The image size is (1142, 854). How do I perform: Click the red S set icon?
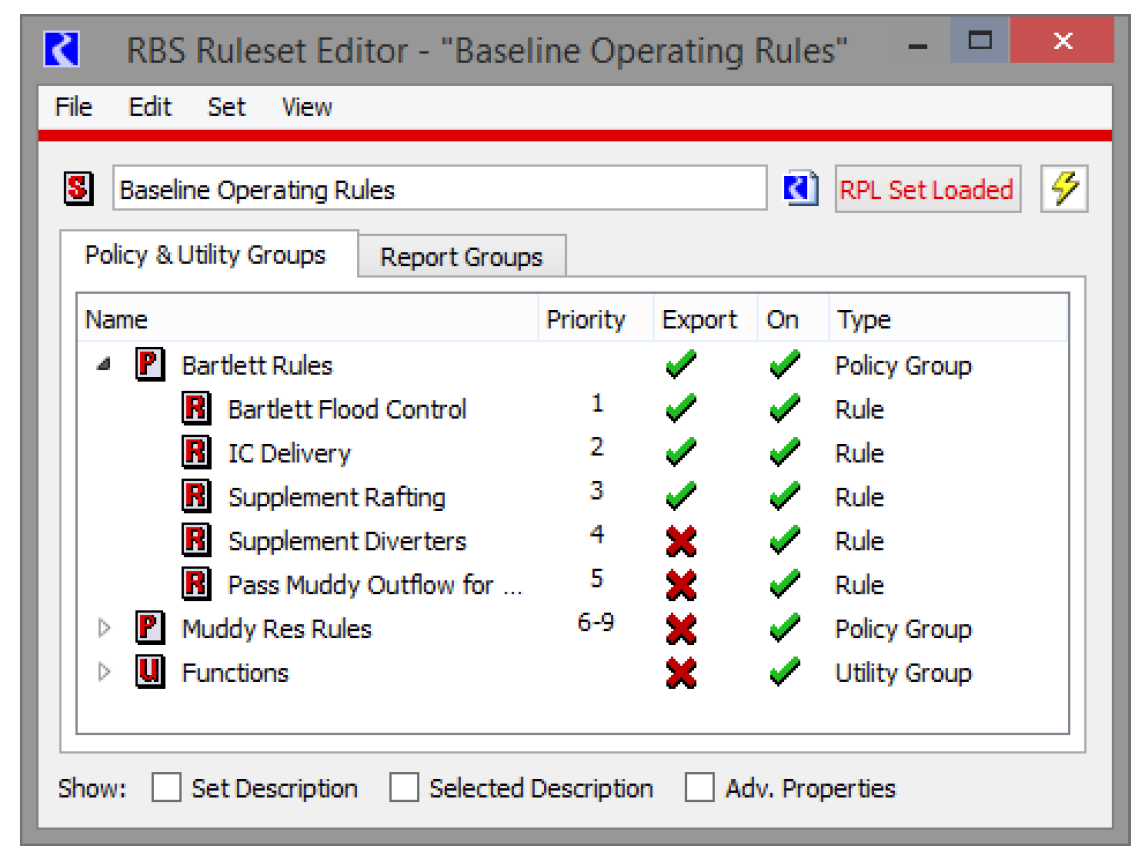tap(79, 189)
